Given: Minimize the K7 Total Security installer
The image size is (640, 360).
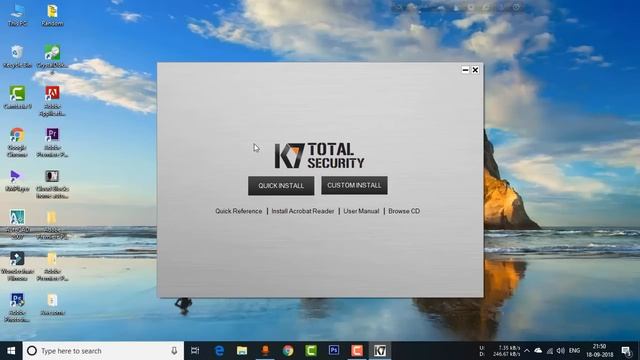Looking at the screenshot, I should (x=465, y=70).
